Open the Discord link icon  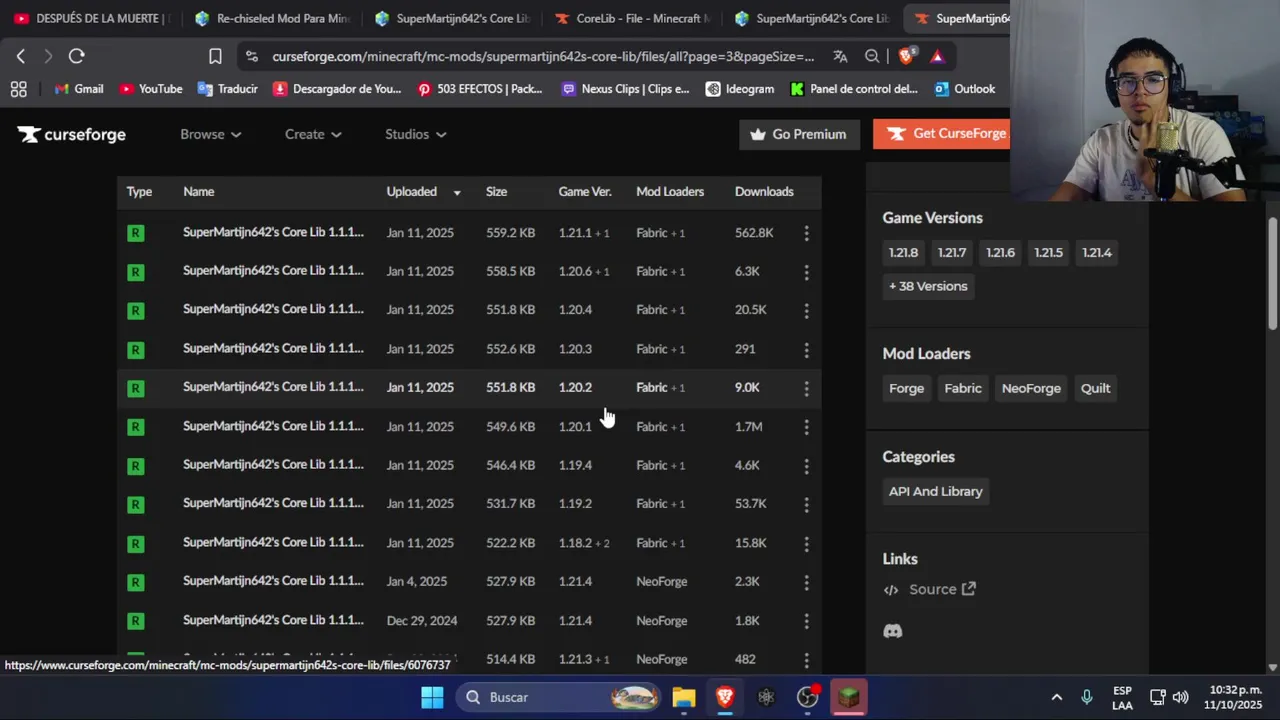coord(893,631)
